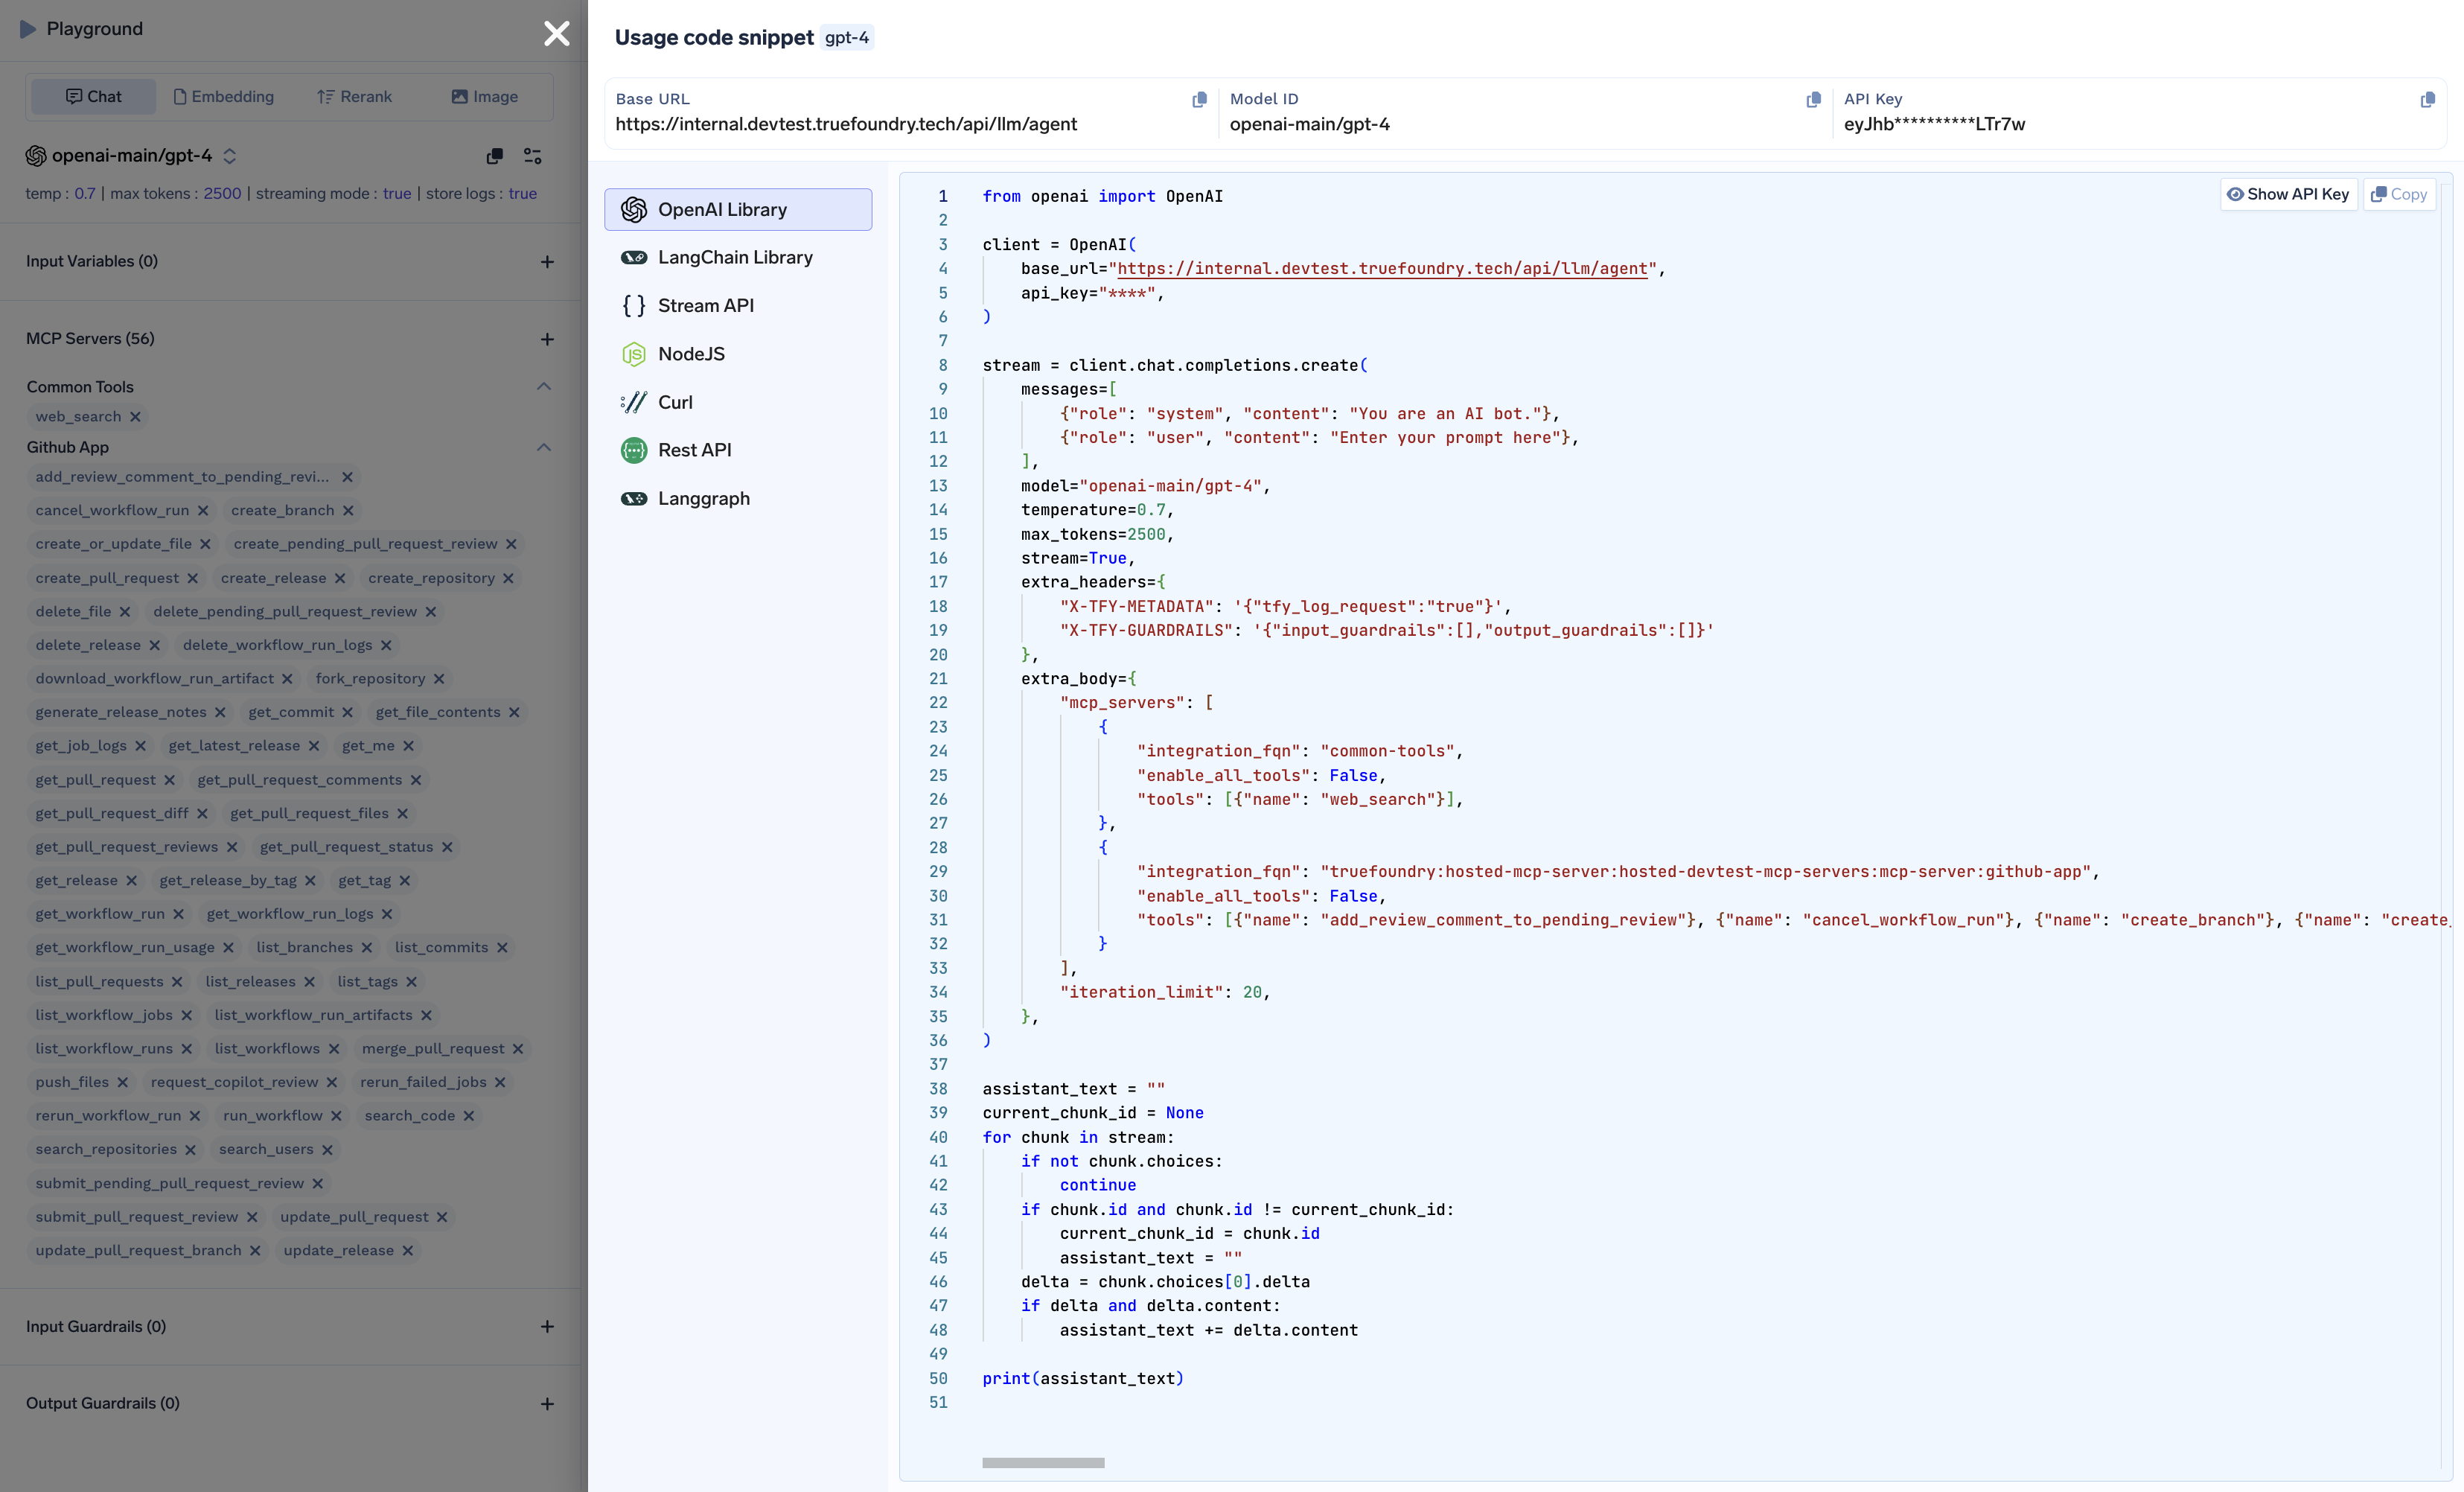The image size is (2464, 1492).
Task: Remove the create_branch tool
Action: [x=348, y=510]
